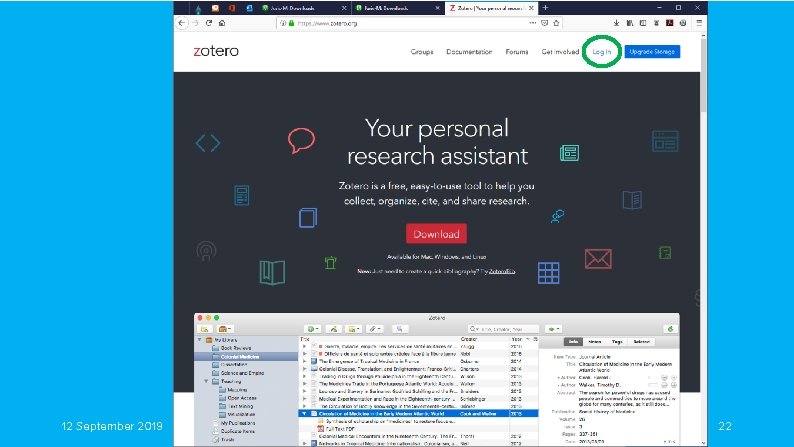Select Book Reviews collection in Zotero tree
This screenshot has width=794, height=447.
tap(235, 348)
